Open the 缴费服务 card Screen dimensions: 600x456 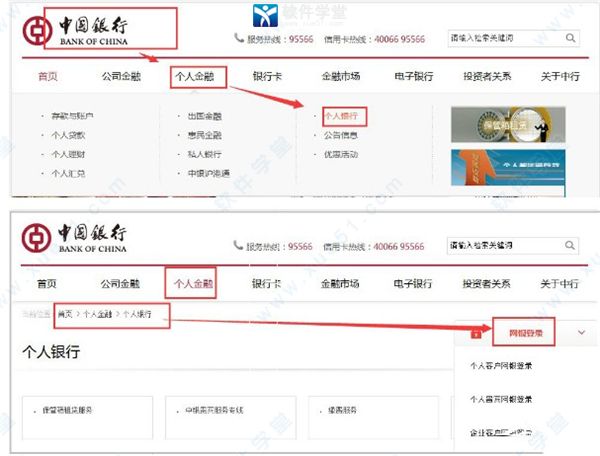[373, 418]
